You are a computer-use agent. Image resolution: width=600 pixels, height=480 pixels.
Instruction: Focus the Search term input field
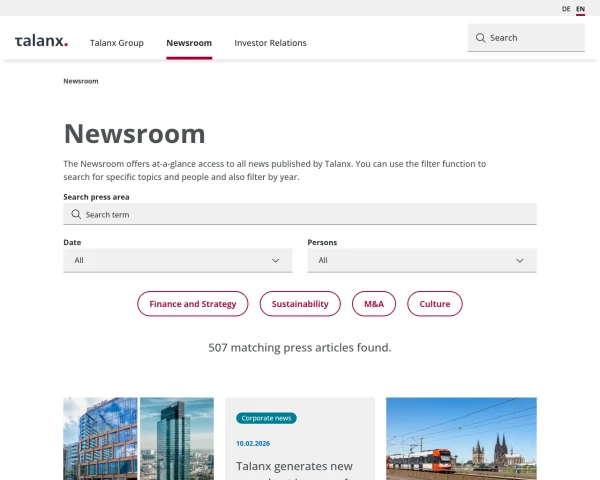point(300,214)
